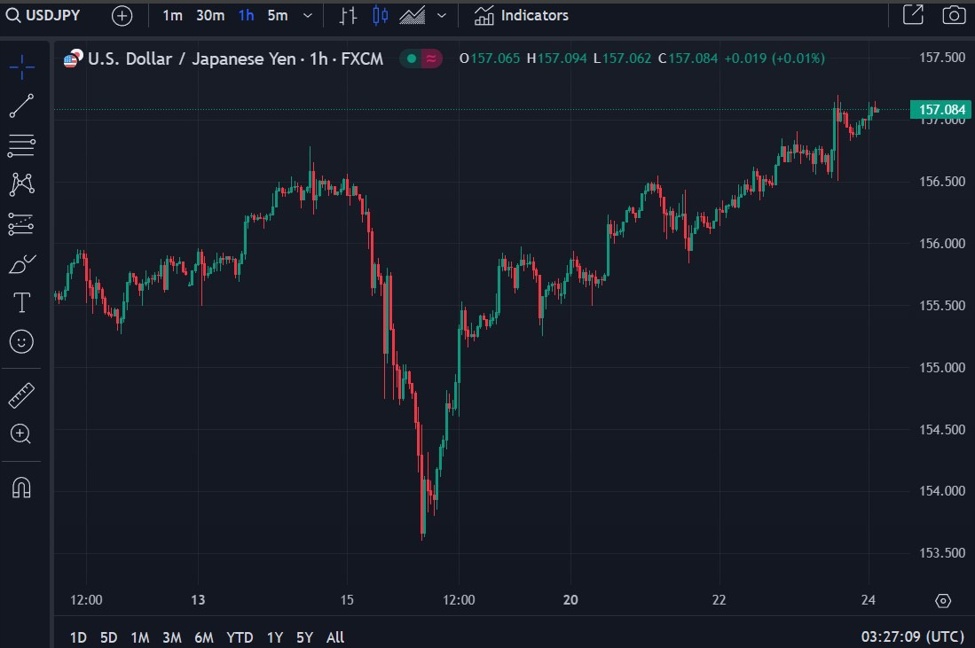Select the YTD date range
This screenshot has width=975, height=648.
pyautogui.click(x=240, y=636)
